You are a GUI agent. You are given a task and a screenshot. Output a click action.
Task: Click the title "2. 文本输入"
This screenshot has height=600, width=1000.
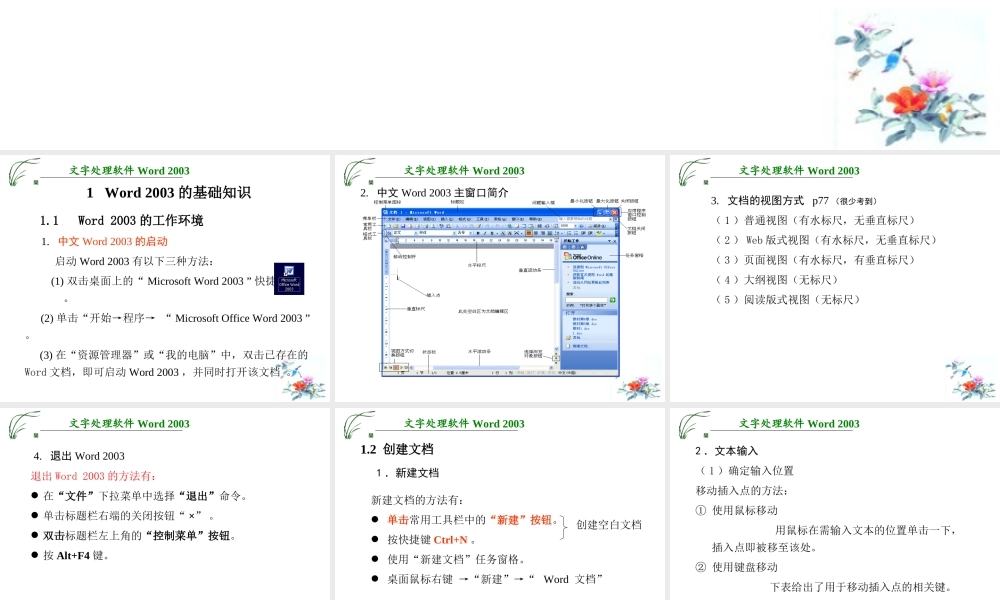pos(726,451)
